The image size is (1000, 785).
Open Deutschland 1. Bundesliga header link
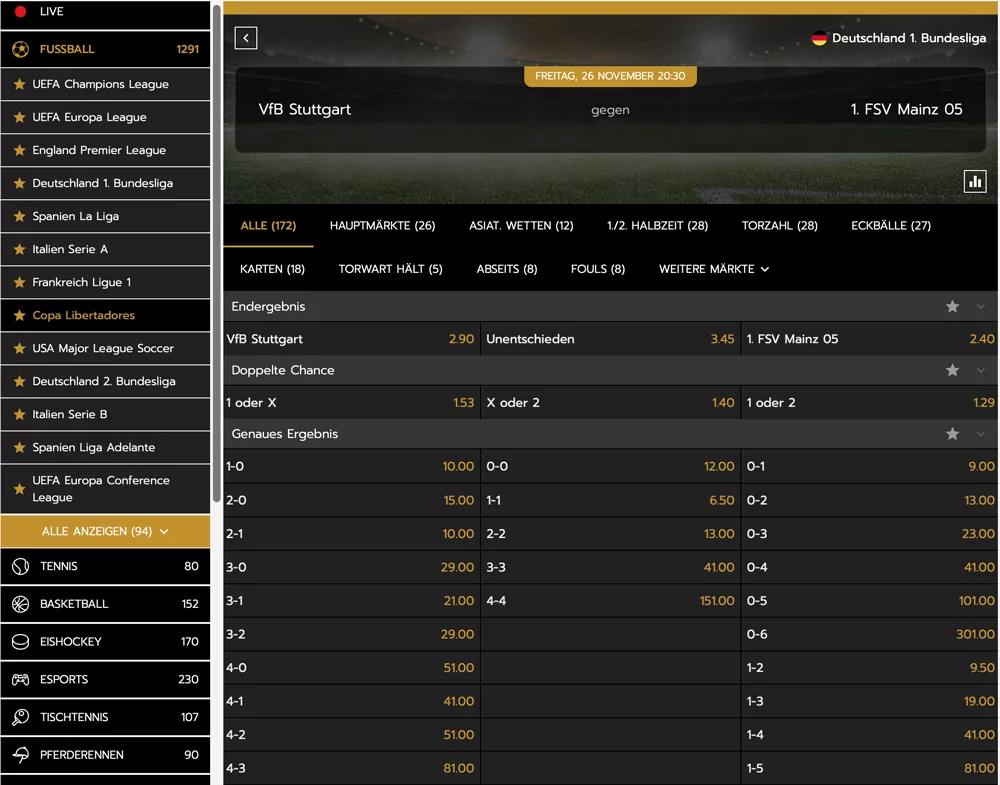tap(909, 38)
